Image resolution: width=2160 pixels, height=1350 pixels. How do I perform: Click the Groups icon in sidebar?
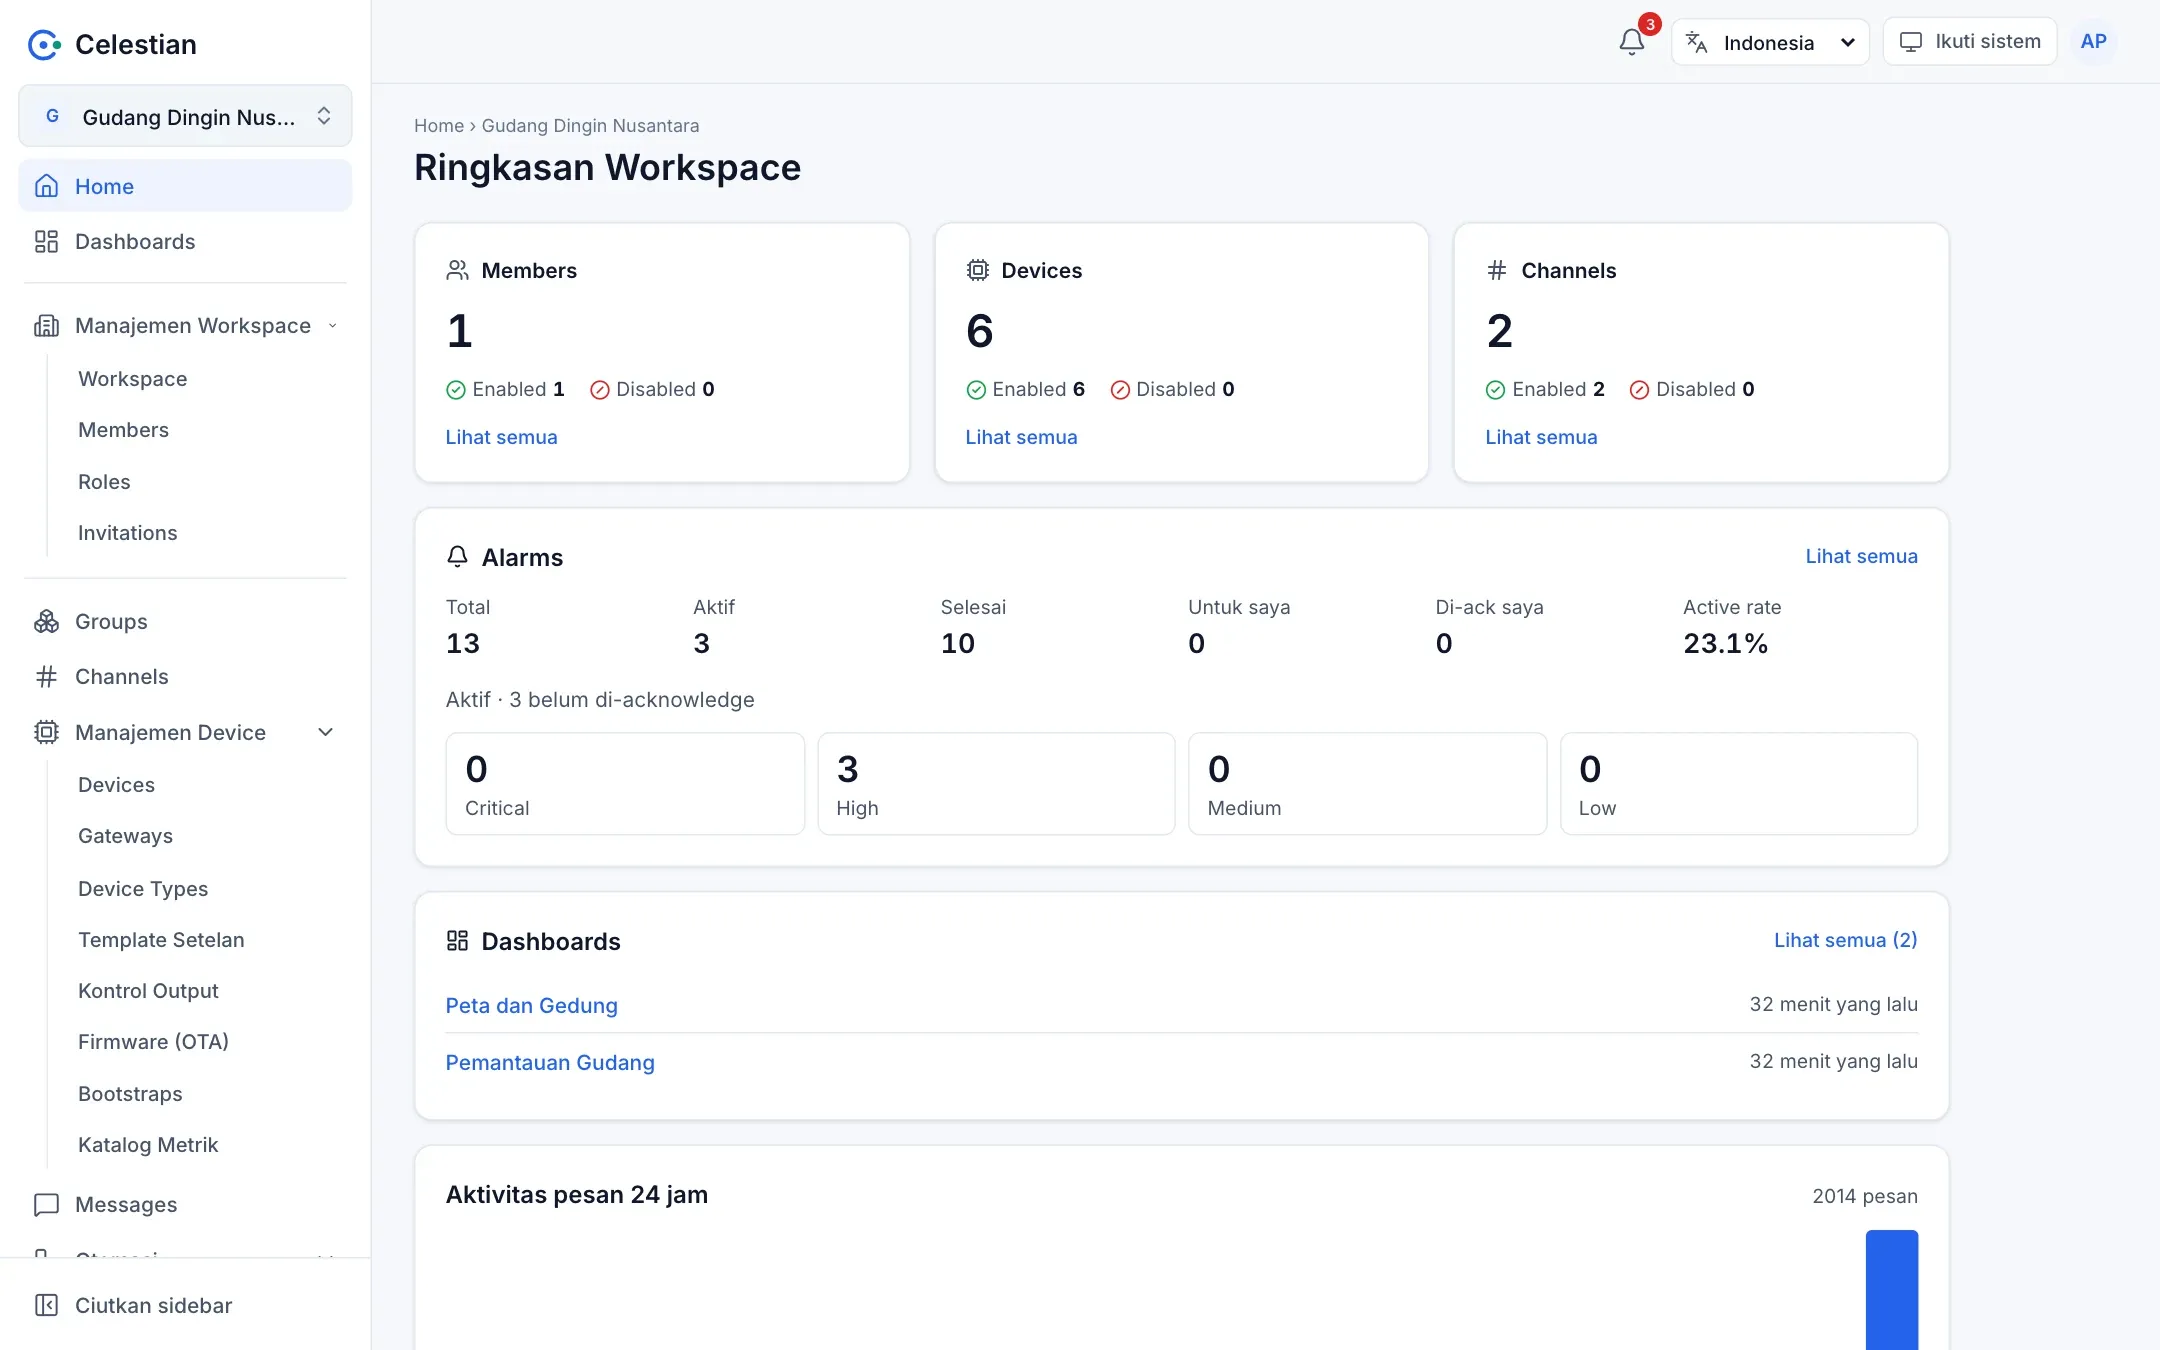[x=46, y=621]
